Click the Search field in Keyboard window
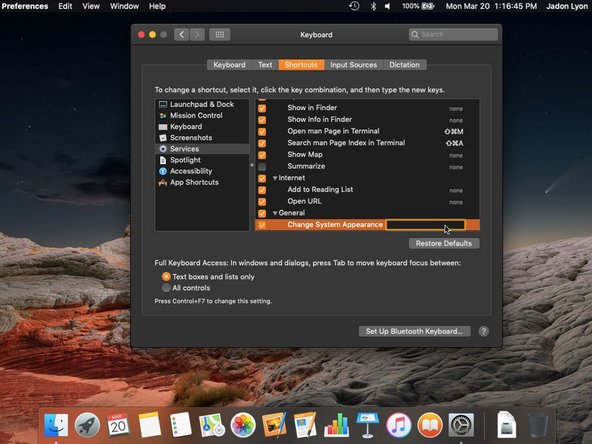 click(x=453, y=34)
